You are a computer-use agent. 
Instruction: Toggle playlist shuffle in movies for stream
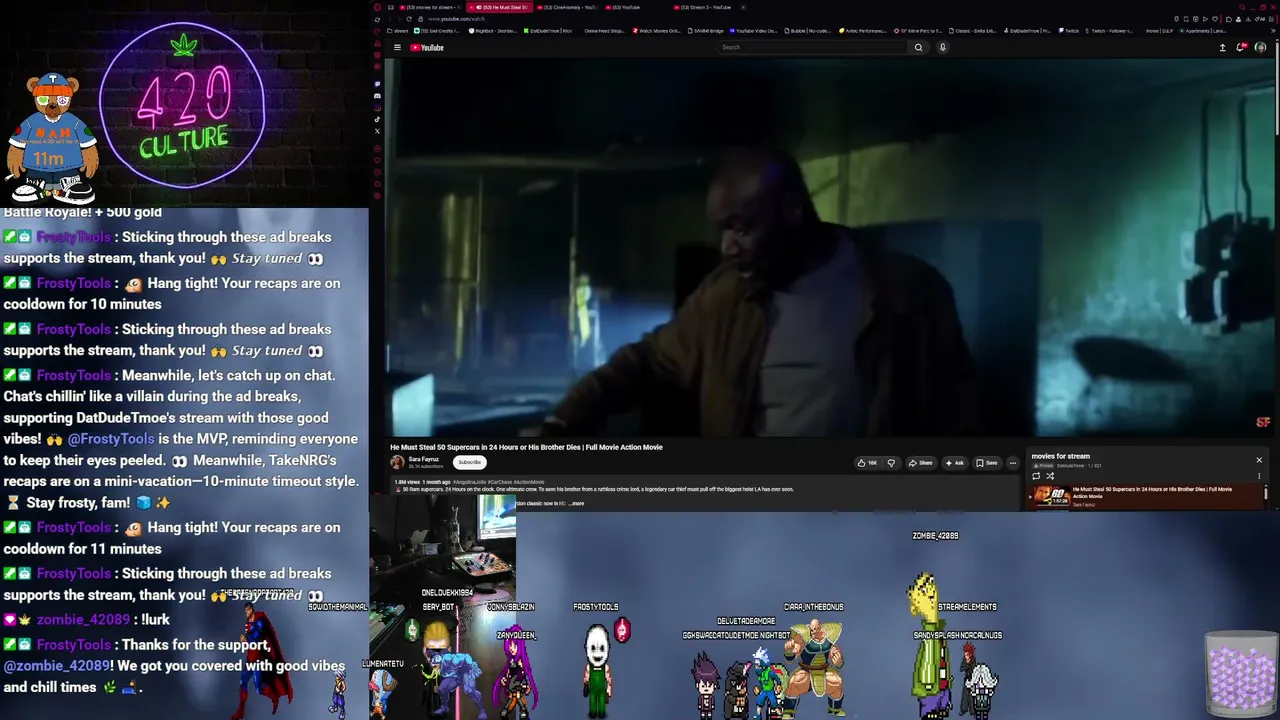[x=1050, y=476]
